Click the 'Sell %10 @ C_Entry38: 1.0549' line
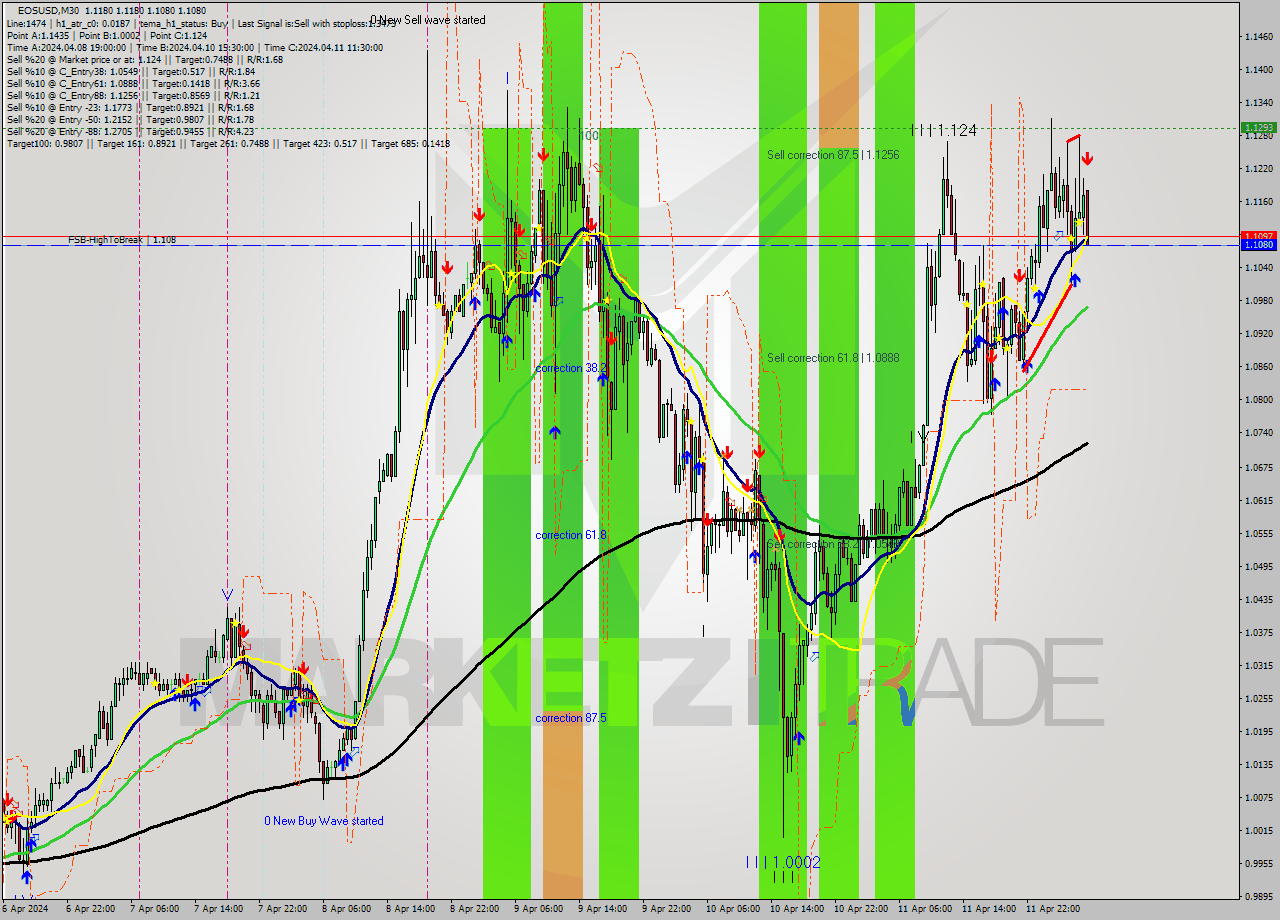This screenshot has height=920, width=1280. [131, 71]
